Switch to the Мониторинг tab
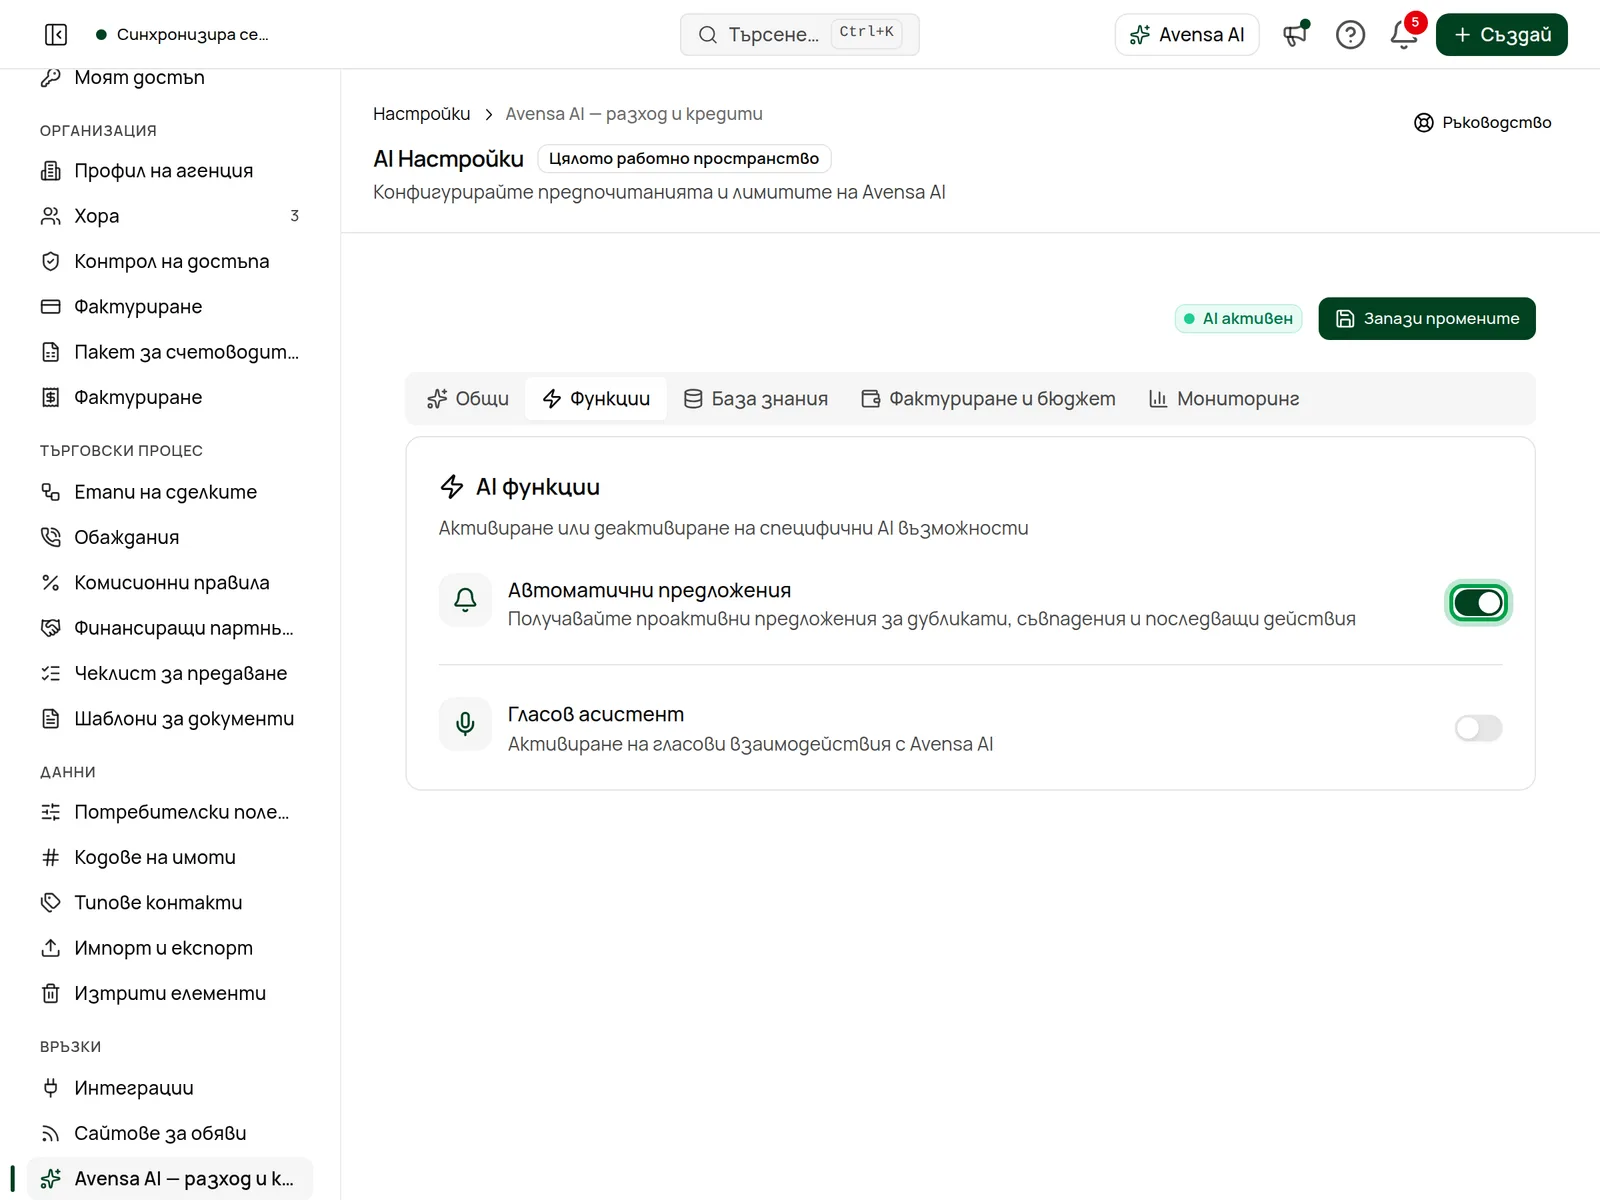The image size is (1600, 1200). 1224,399
